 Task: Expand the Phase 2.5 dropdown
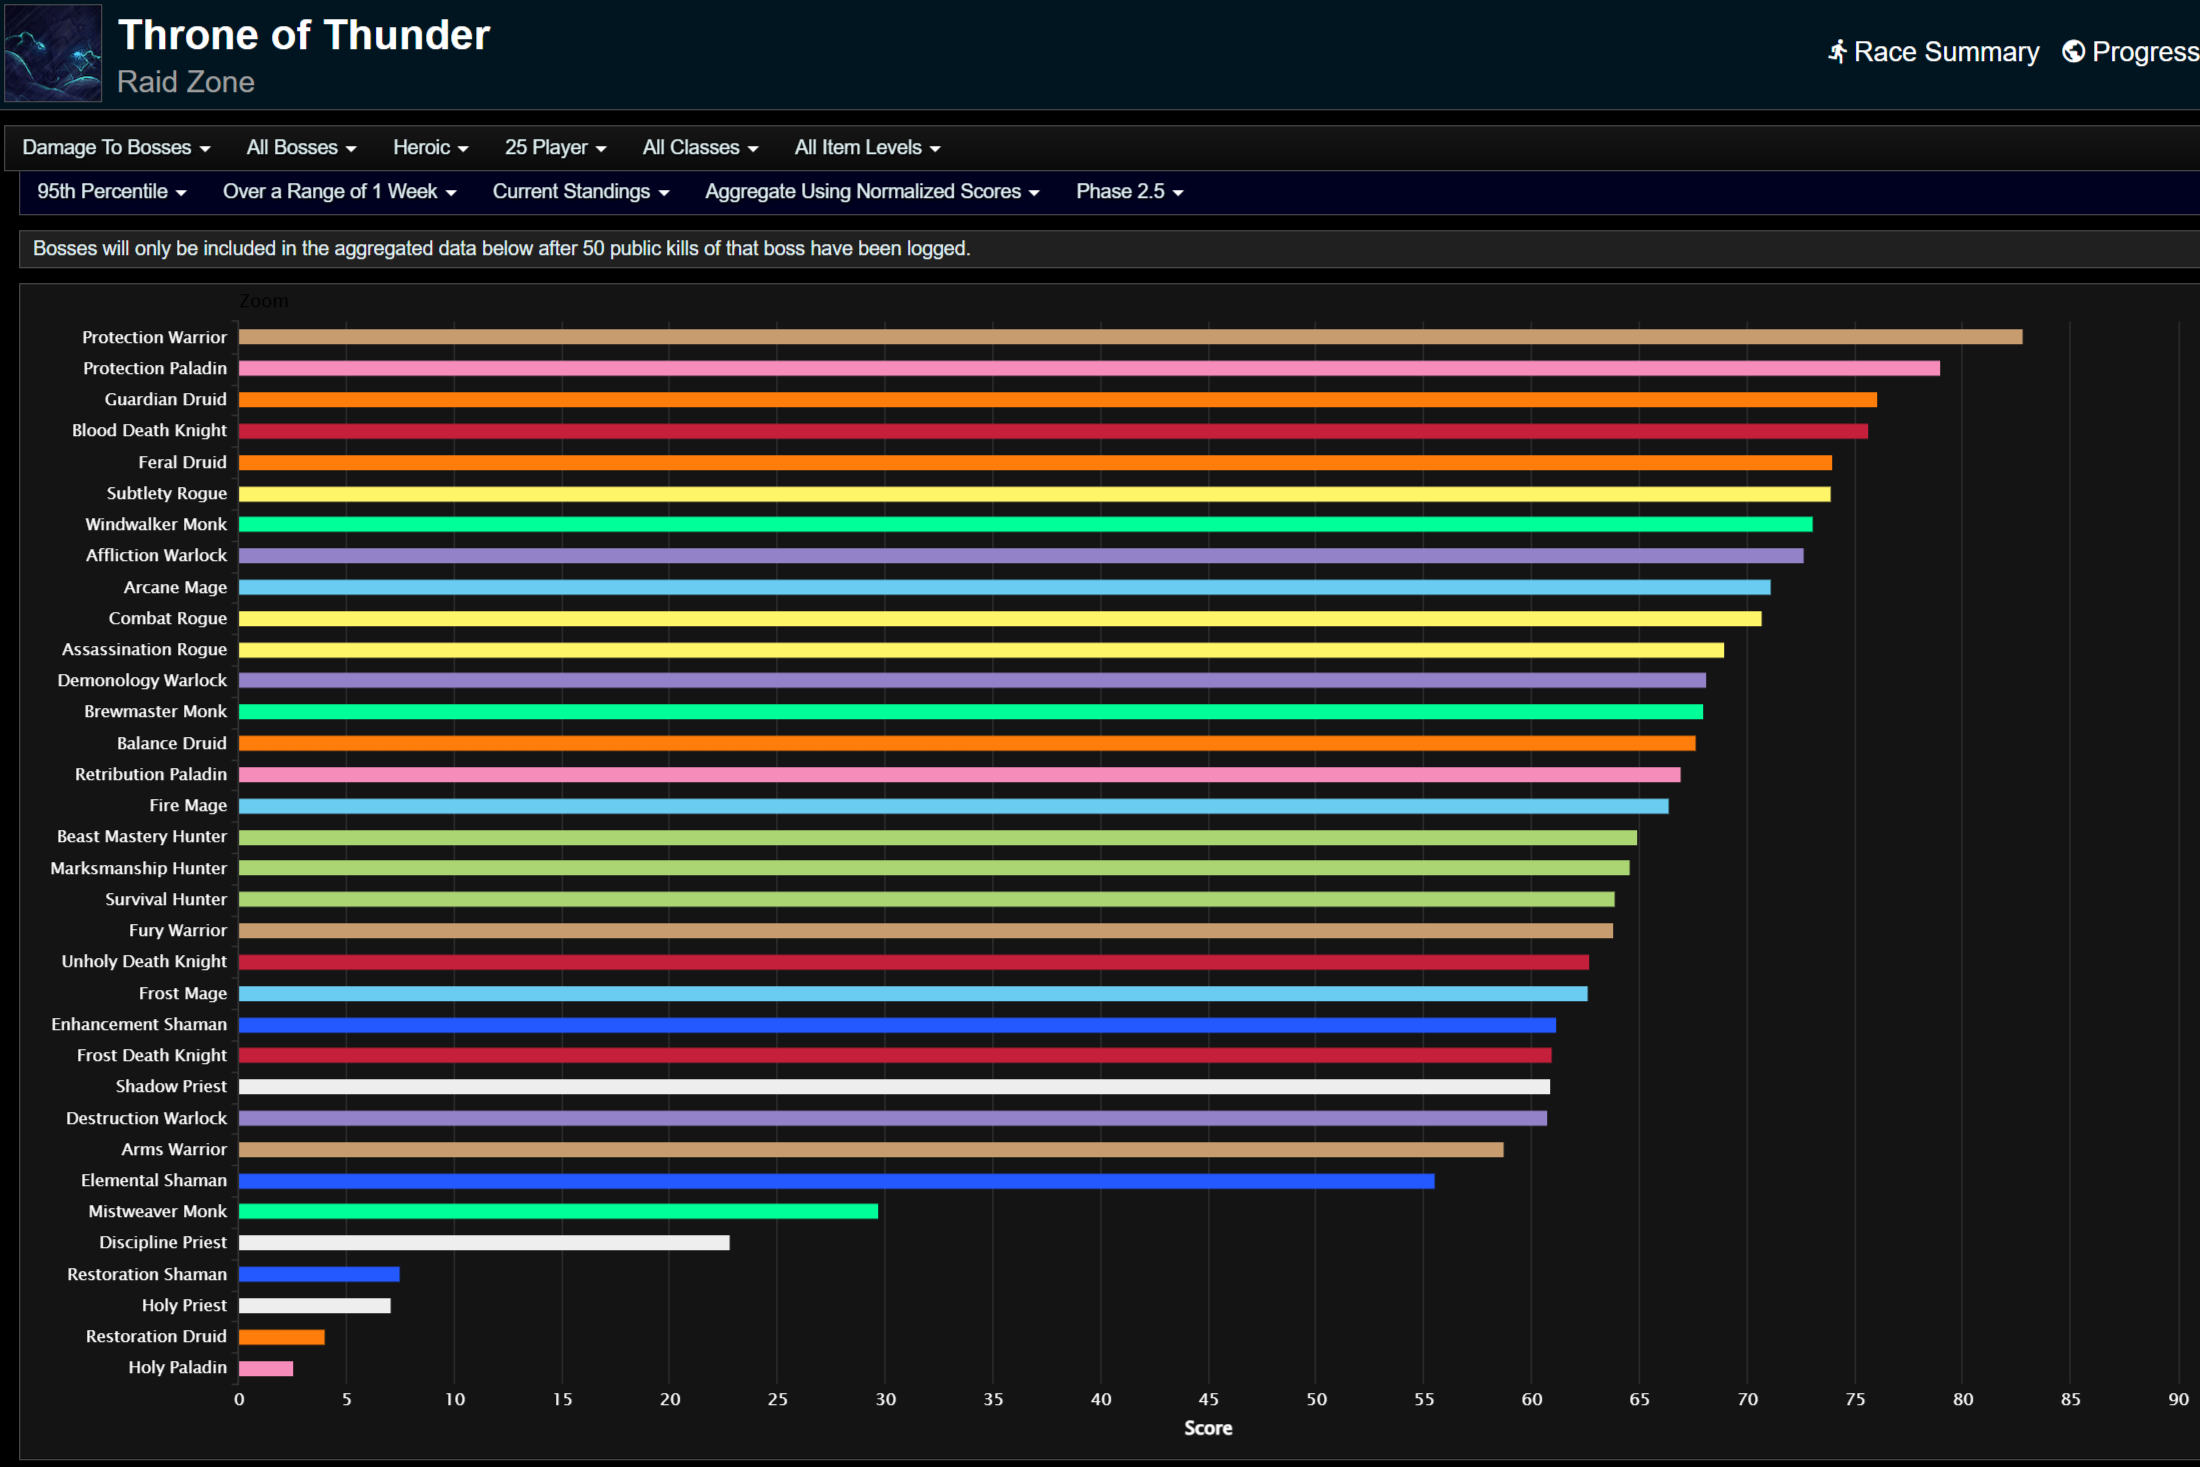coord(1129,192)
